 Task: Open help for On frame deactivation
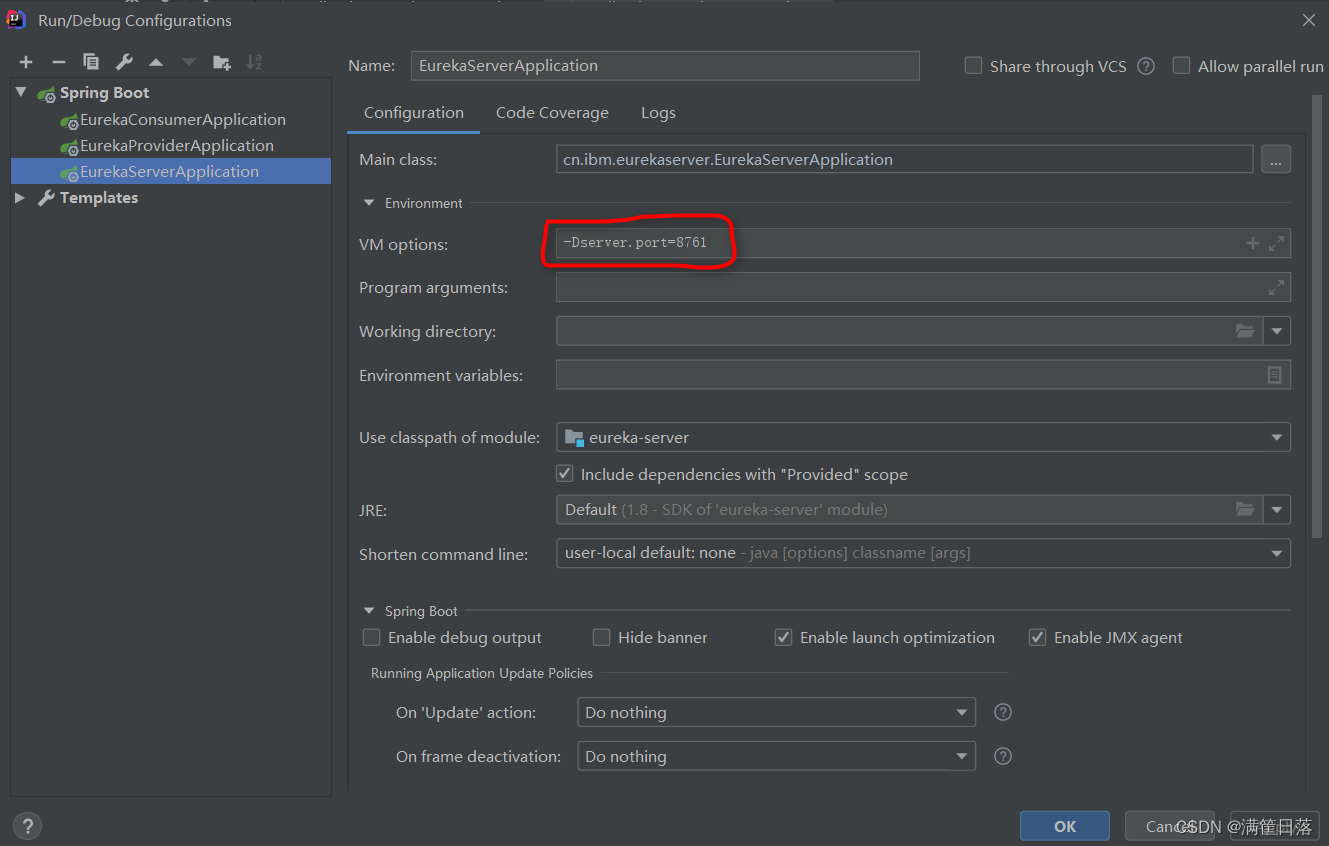click(1003, 756)
